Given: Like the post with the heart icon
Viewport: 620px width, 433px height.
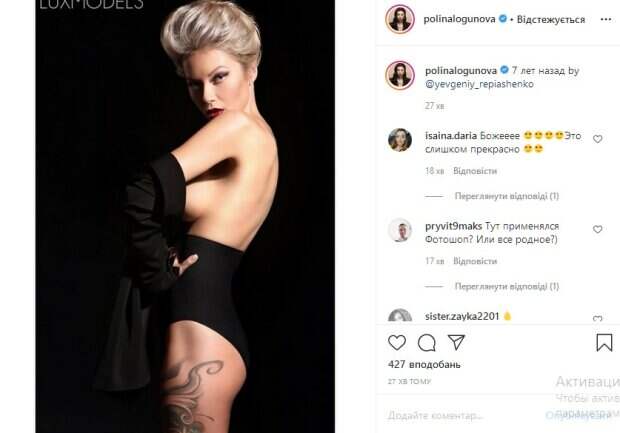Looking at the screenshot, I should pyautogui.click(x=397, y=342).
